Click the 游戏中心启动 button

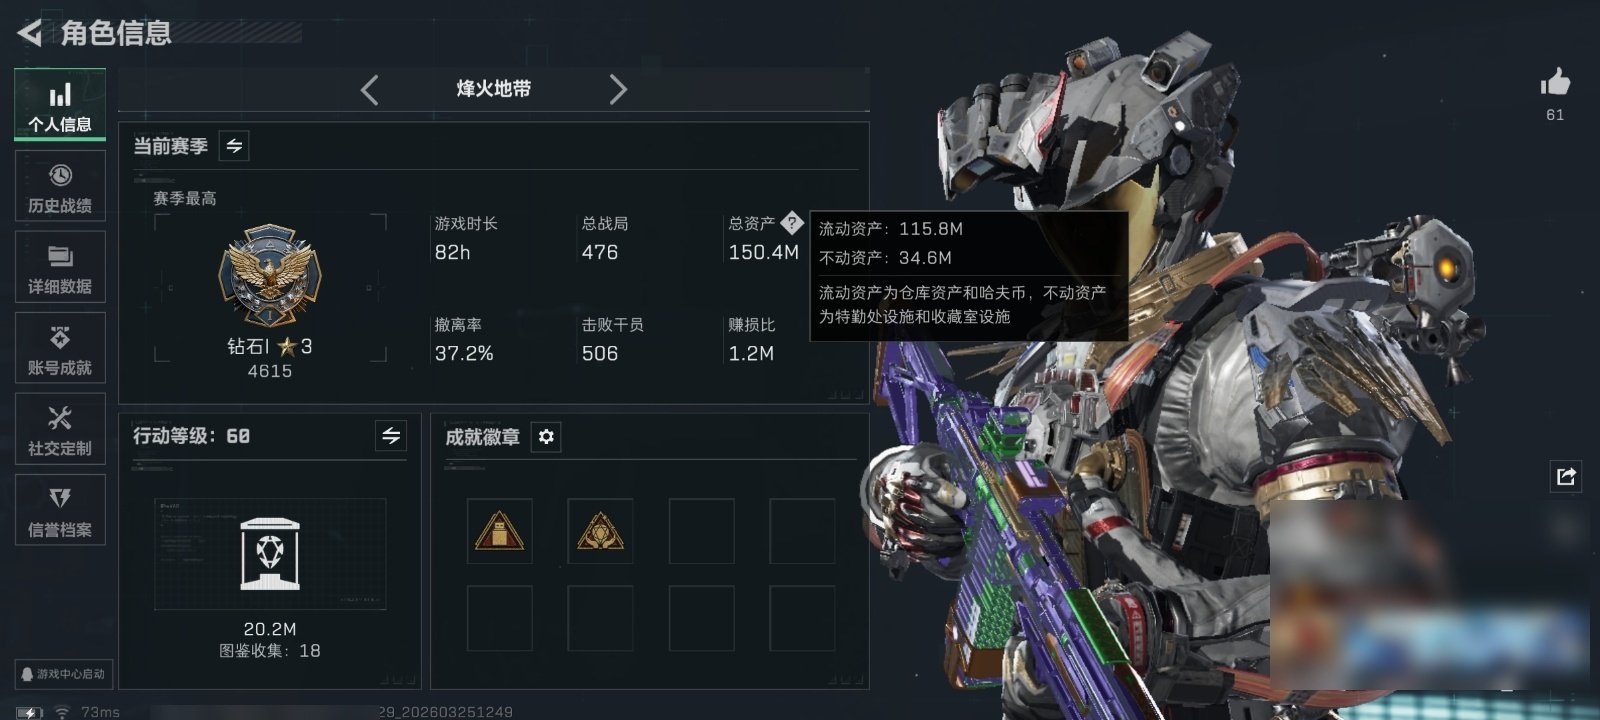click(x=62, y=674)
